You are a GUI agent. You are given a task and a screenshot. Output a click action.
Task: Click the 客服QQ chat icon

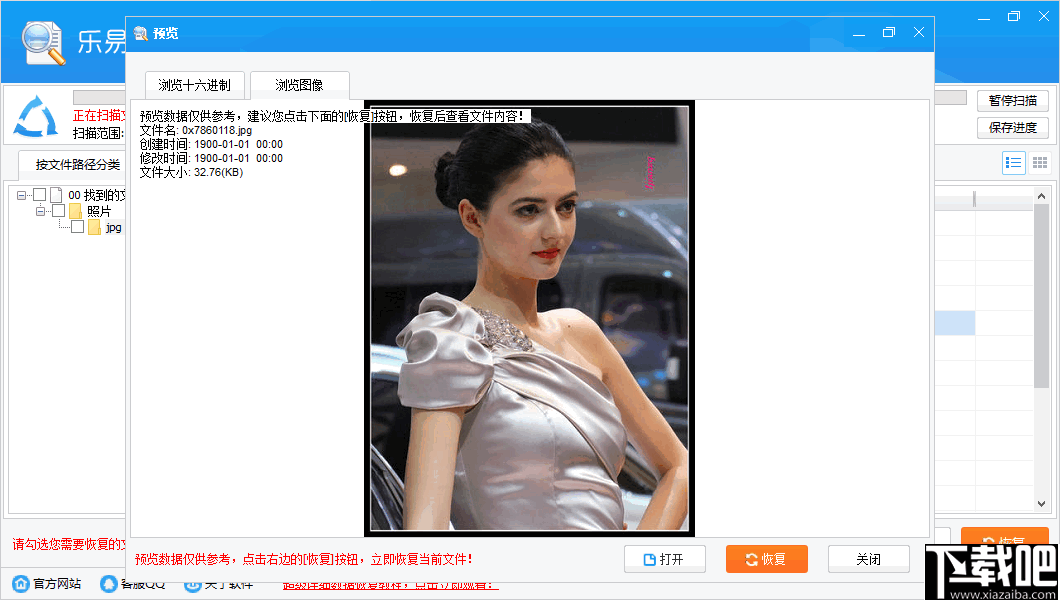tap(107, 583)
